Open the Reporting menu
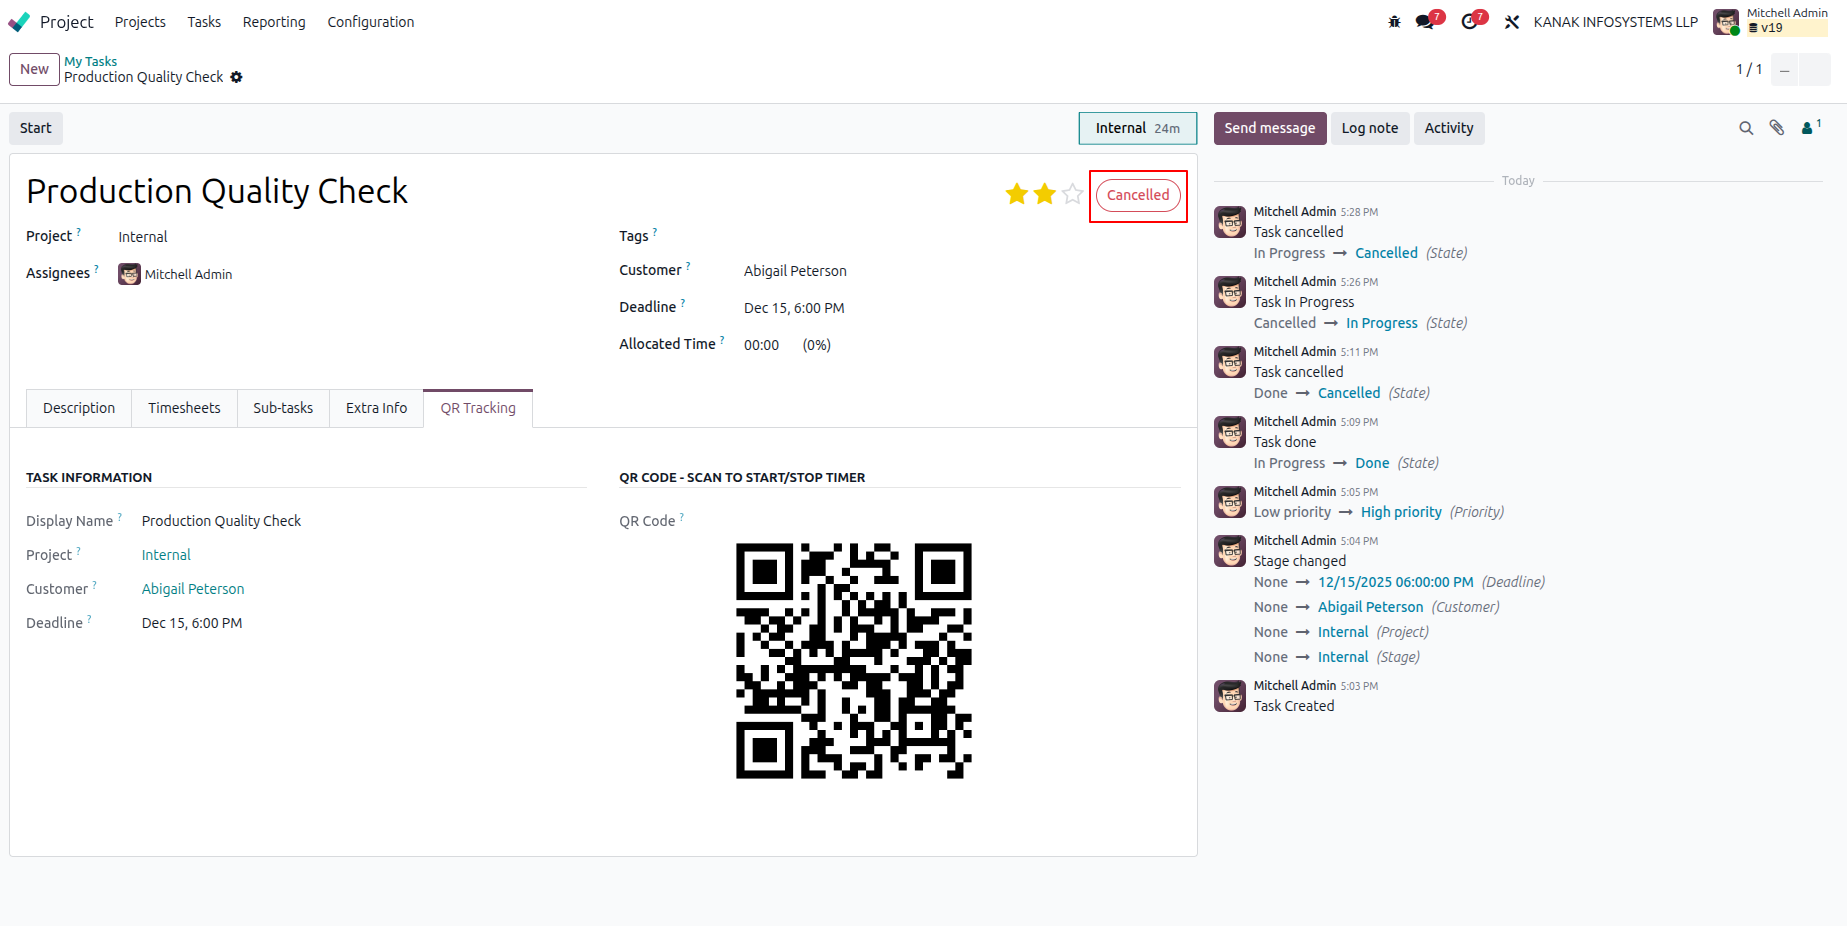This screenshot has width=1847, height=926. pyautogui.click(x=274, y=22)
